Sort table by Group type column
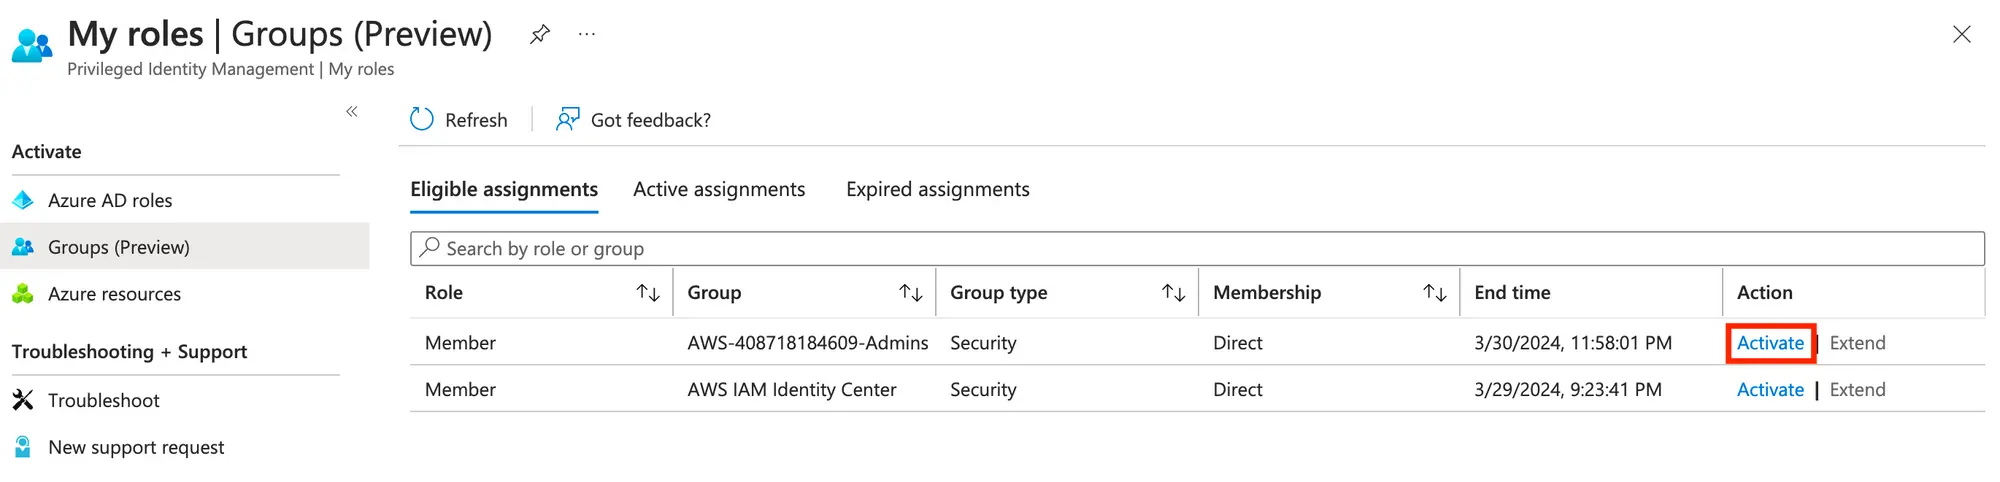2000x482 pixels. [1173, 293]
